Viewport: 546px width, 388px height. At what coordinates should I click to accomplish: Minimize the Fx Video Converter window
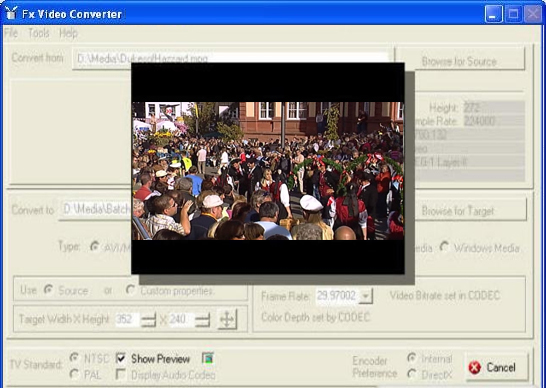click(493, 14)
